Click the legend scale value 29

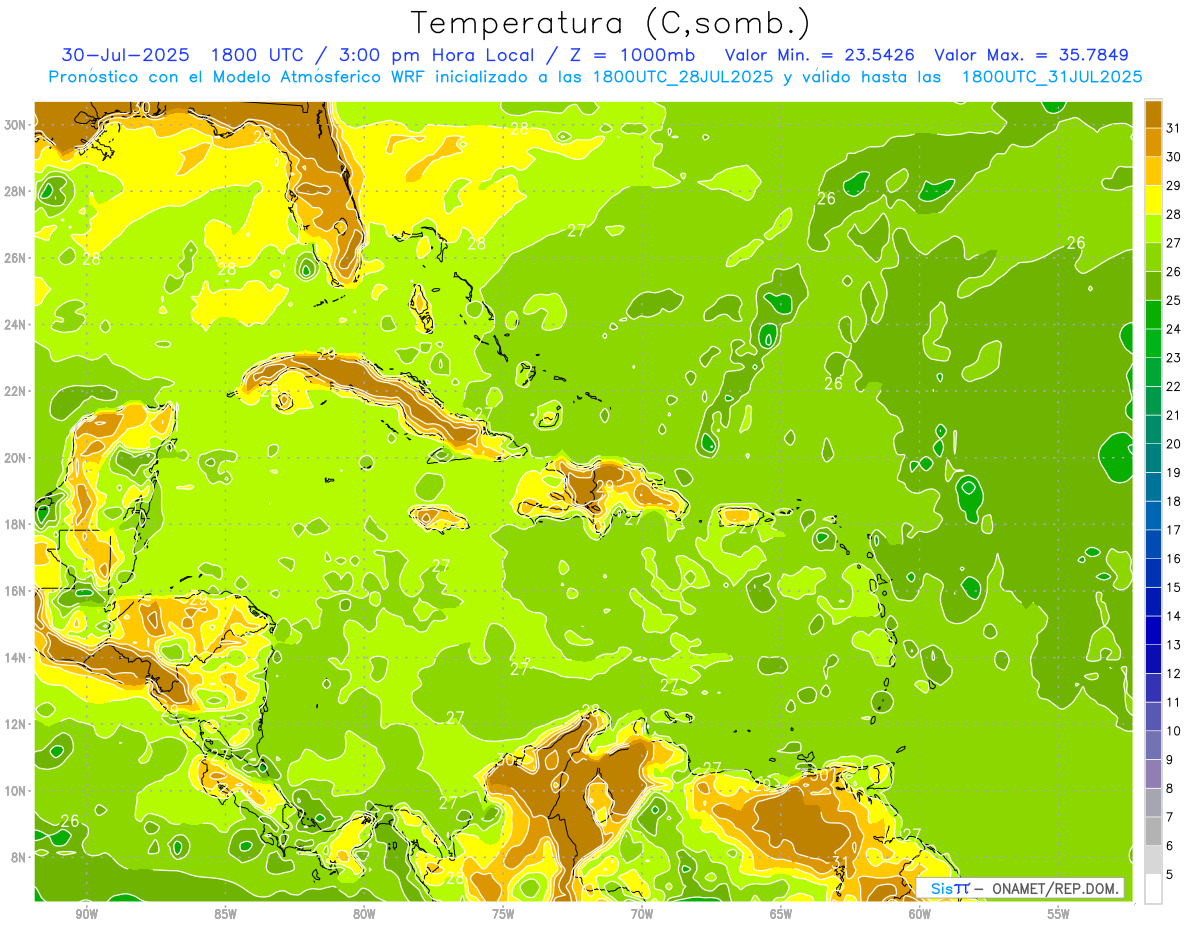coord(1173,185)
